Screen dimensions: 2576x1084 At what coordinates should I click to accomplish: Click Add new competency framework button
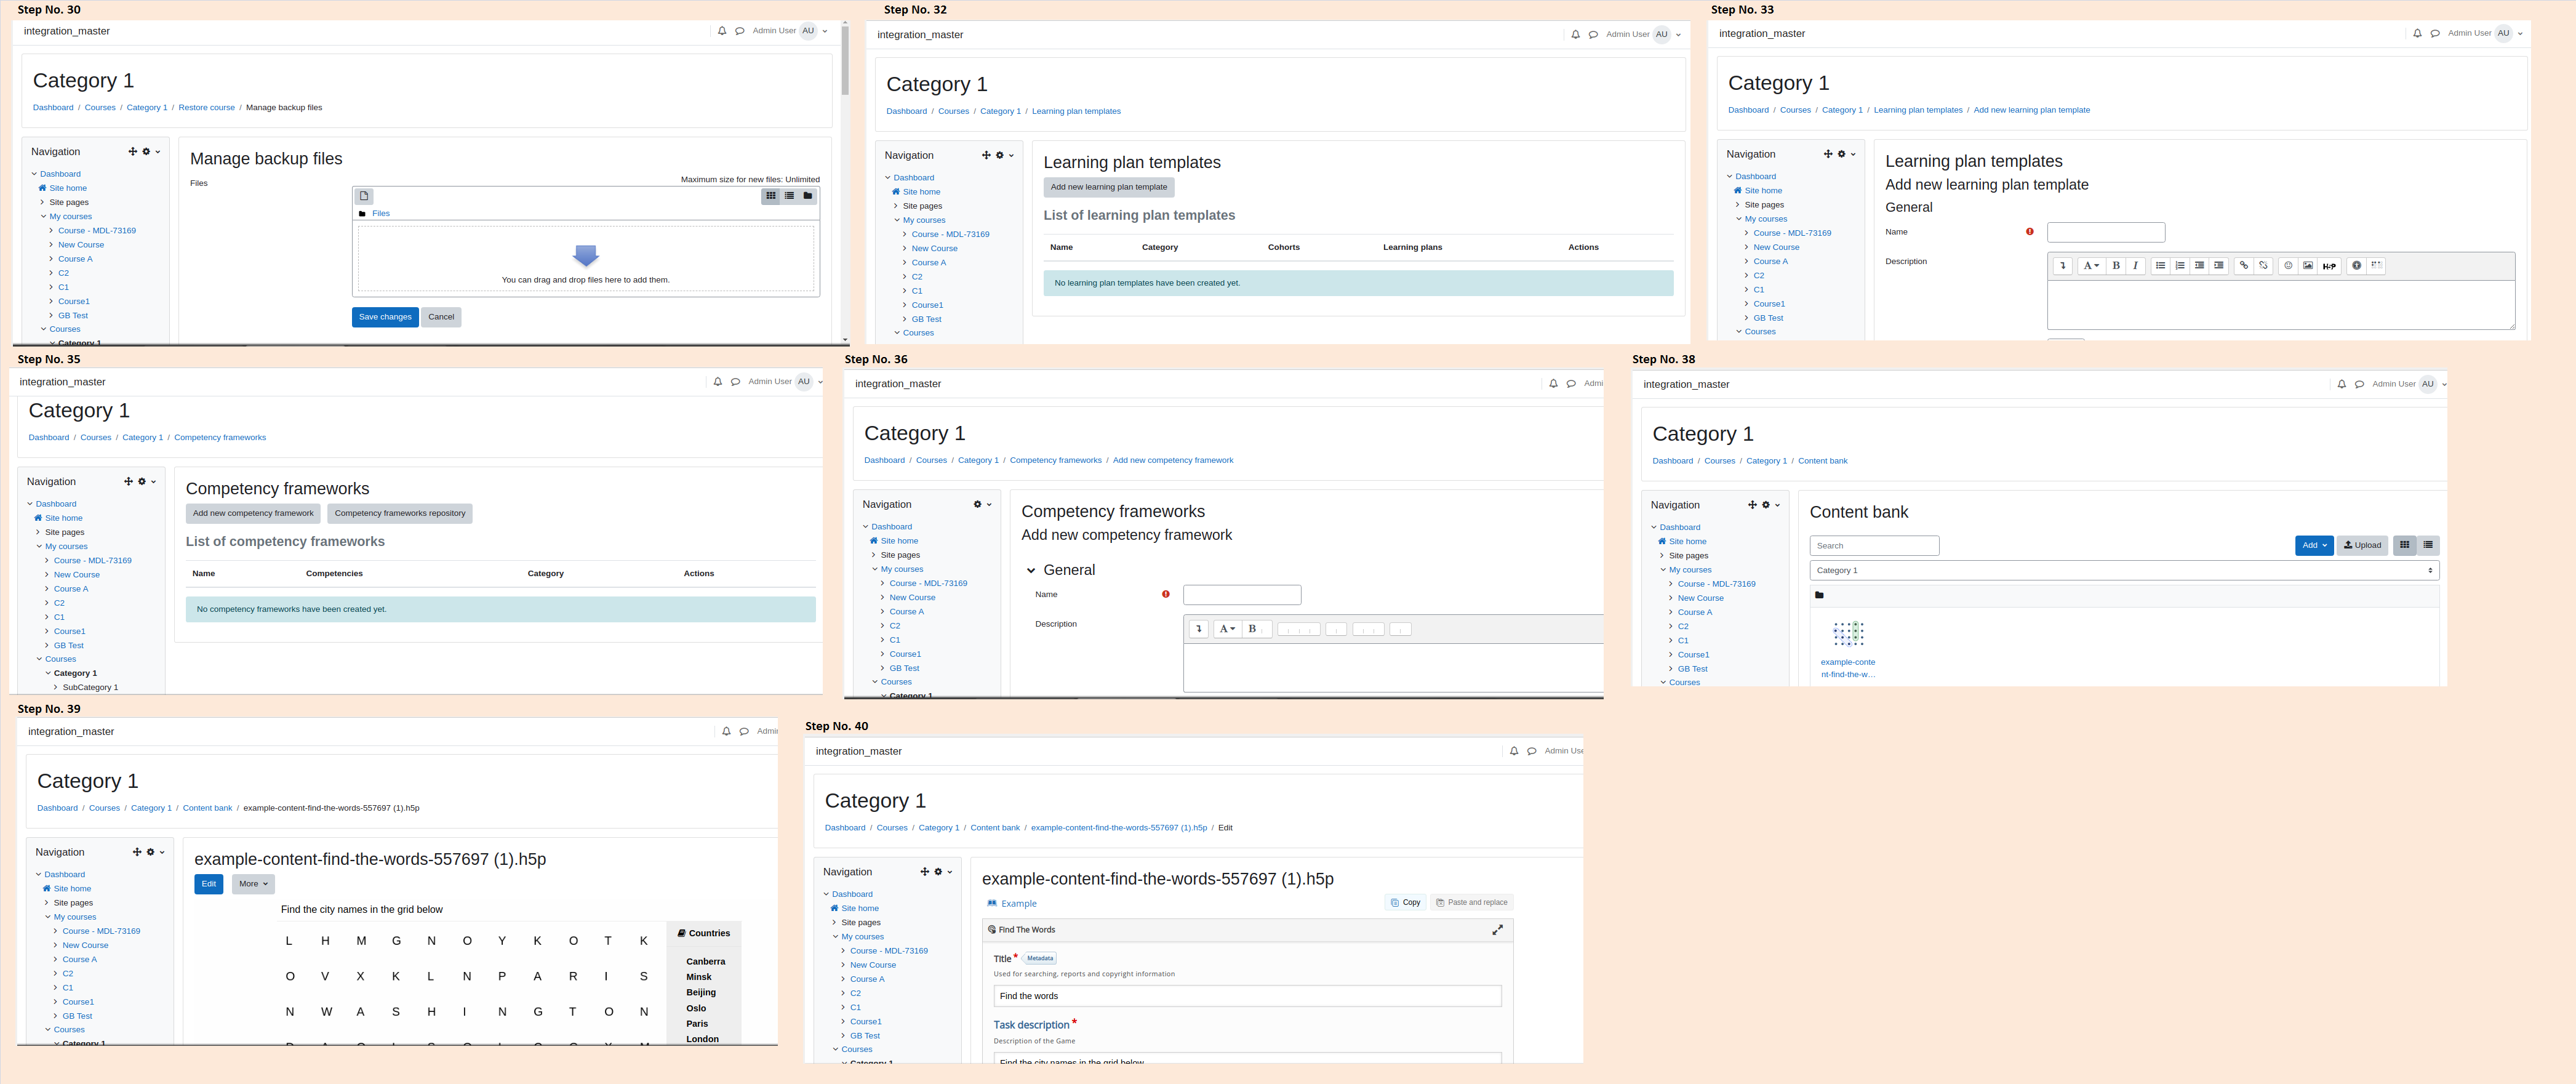(253, 513)
